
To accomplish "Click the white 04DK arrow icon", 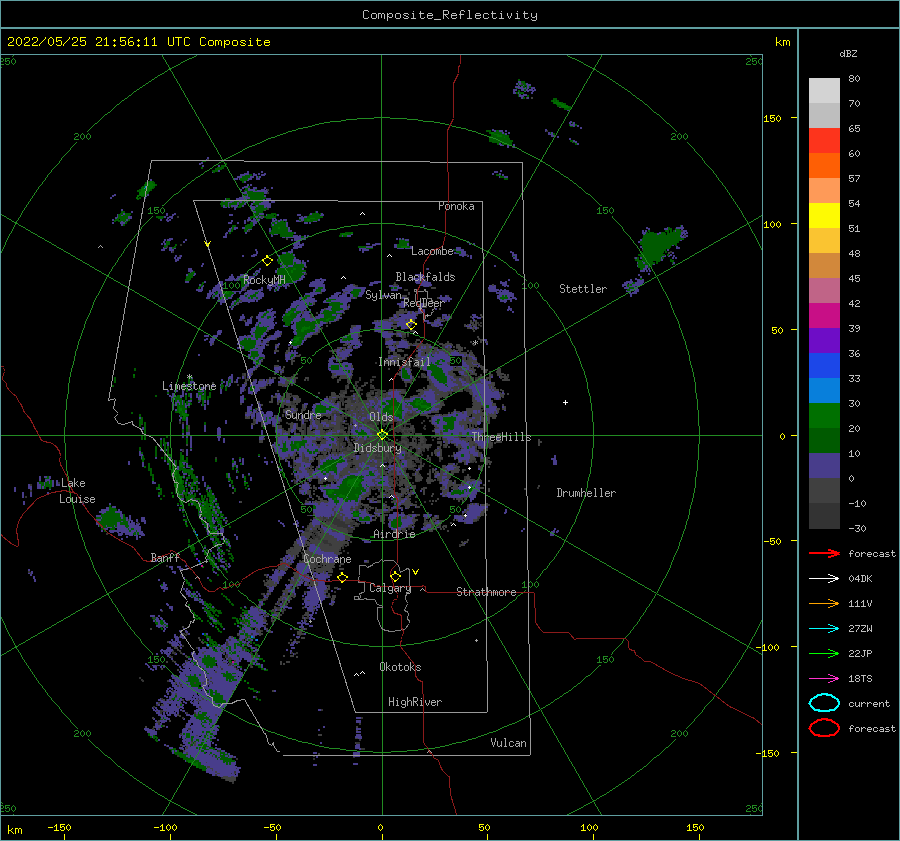I will 824,579.
